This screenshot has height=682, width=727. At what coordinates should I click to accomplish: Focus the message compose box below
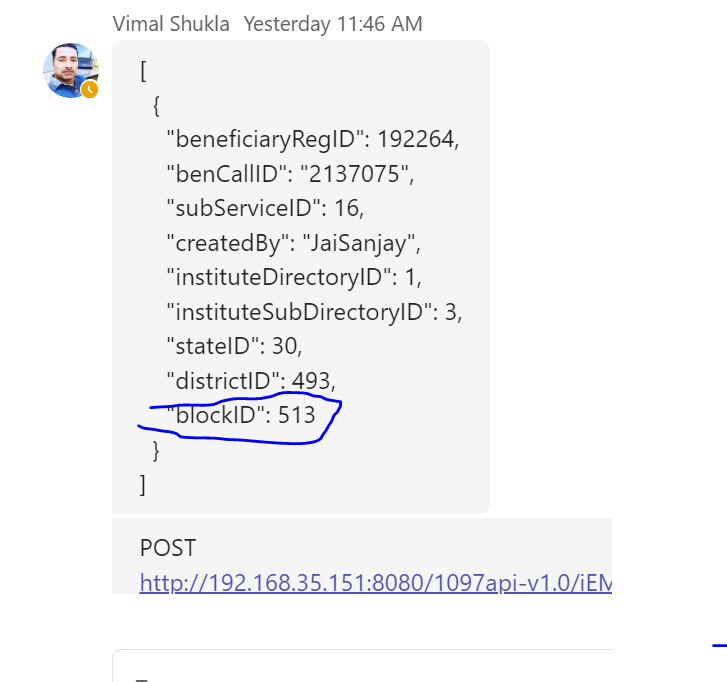pyautogui.click(x=362, y=666)
